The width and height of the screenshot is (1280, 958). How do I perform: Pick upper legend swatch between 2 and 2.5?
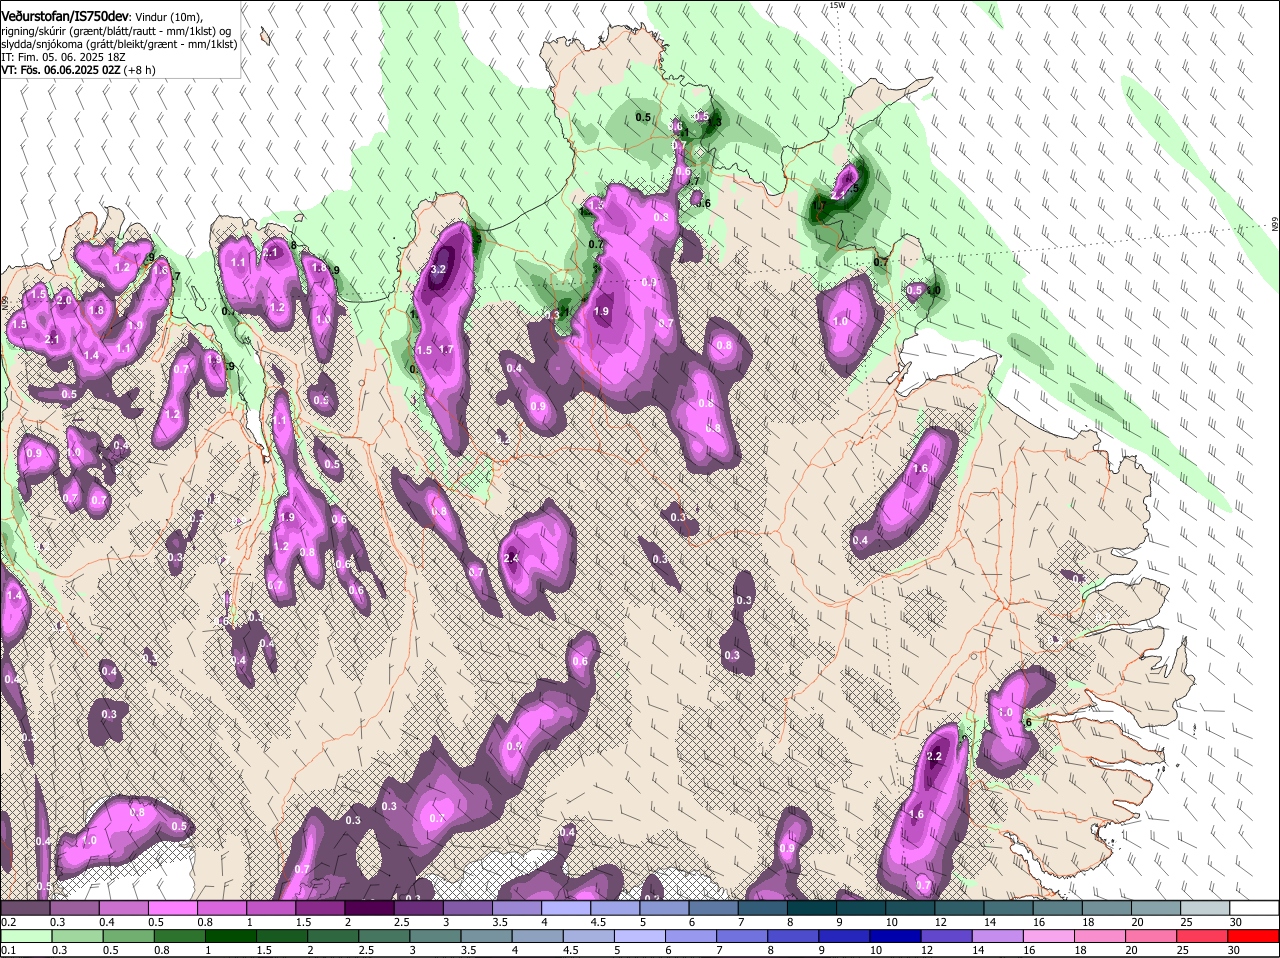point(370,907)
